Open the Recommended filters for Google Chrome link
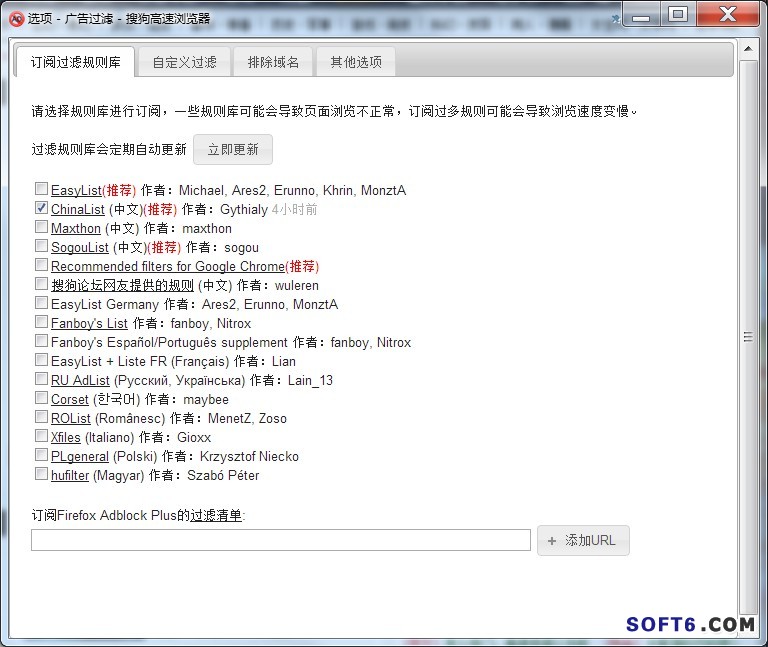The height and width of the screenshot is (647, 768). (x=167, y=266)
